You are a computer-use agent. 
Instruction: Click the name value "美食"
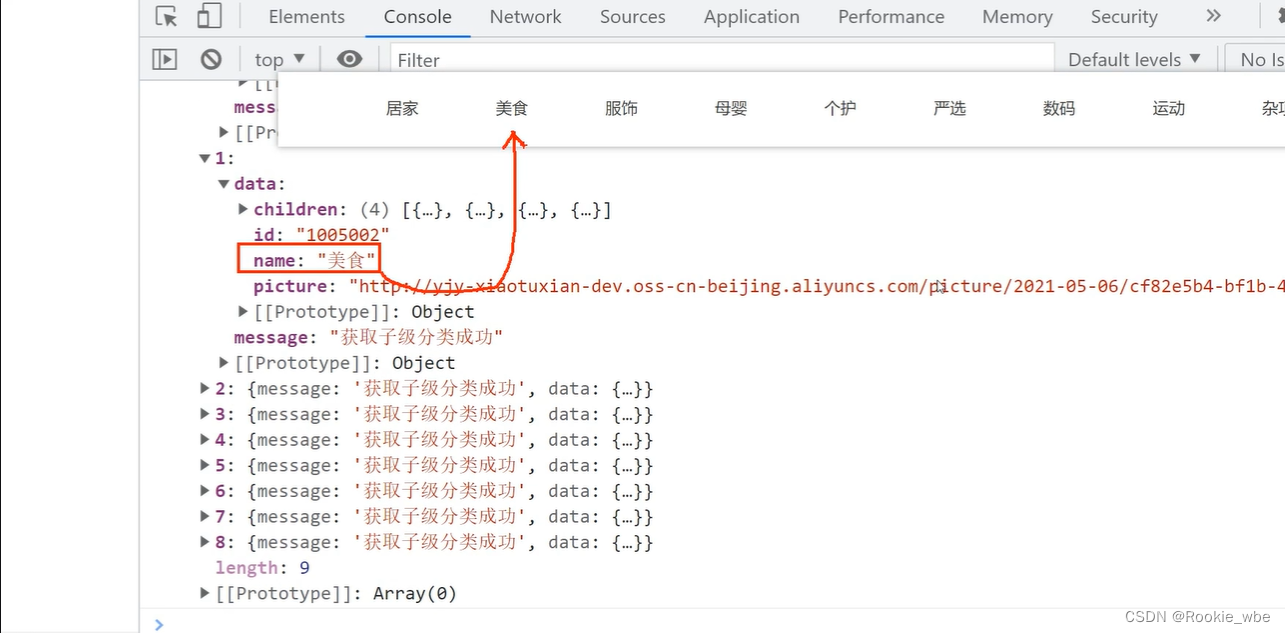point(347,261)
